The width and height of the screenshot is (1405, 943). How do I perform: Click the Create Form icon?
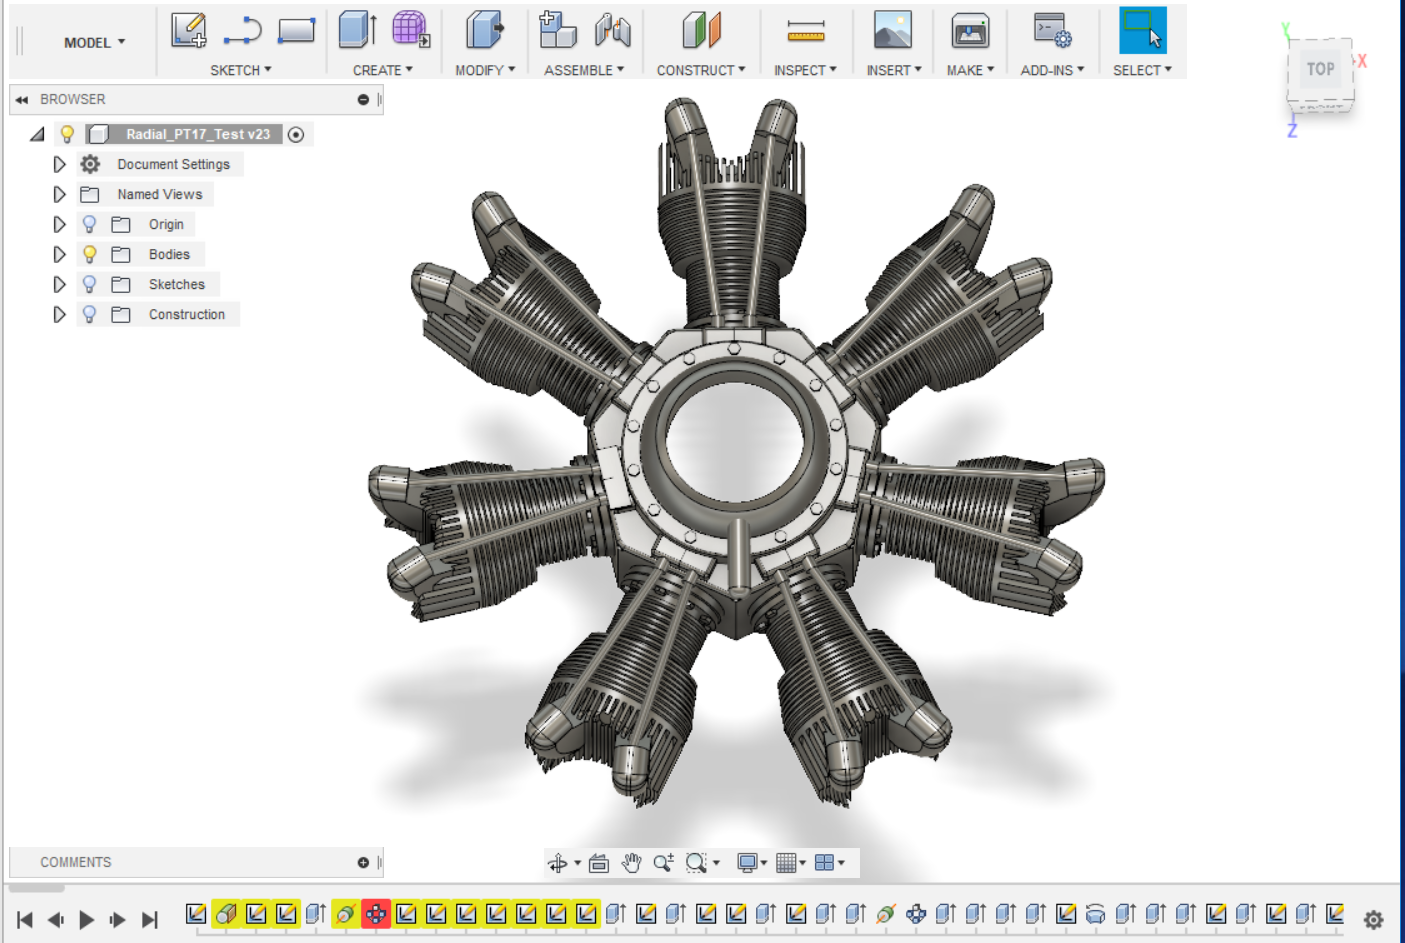[x=410, y=30]
